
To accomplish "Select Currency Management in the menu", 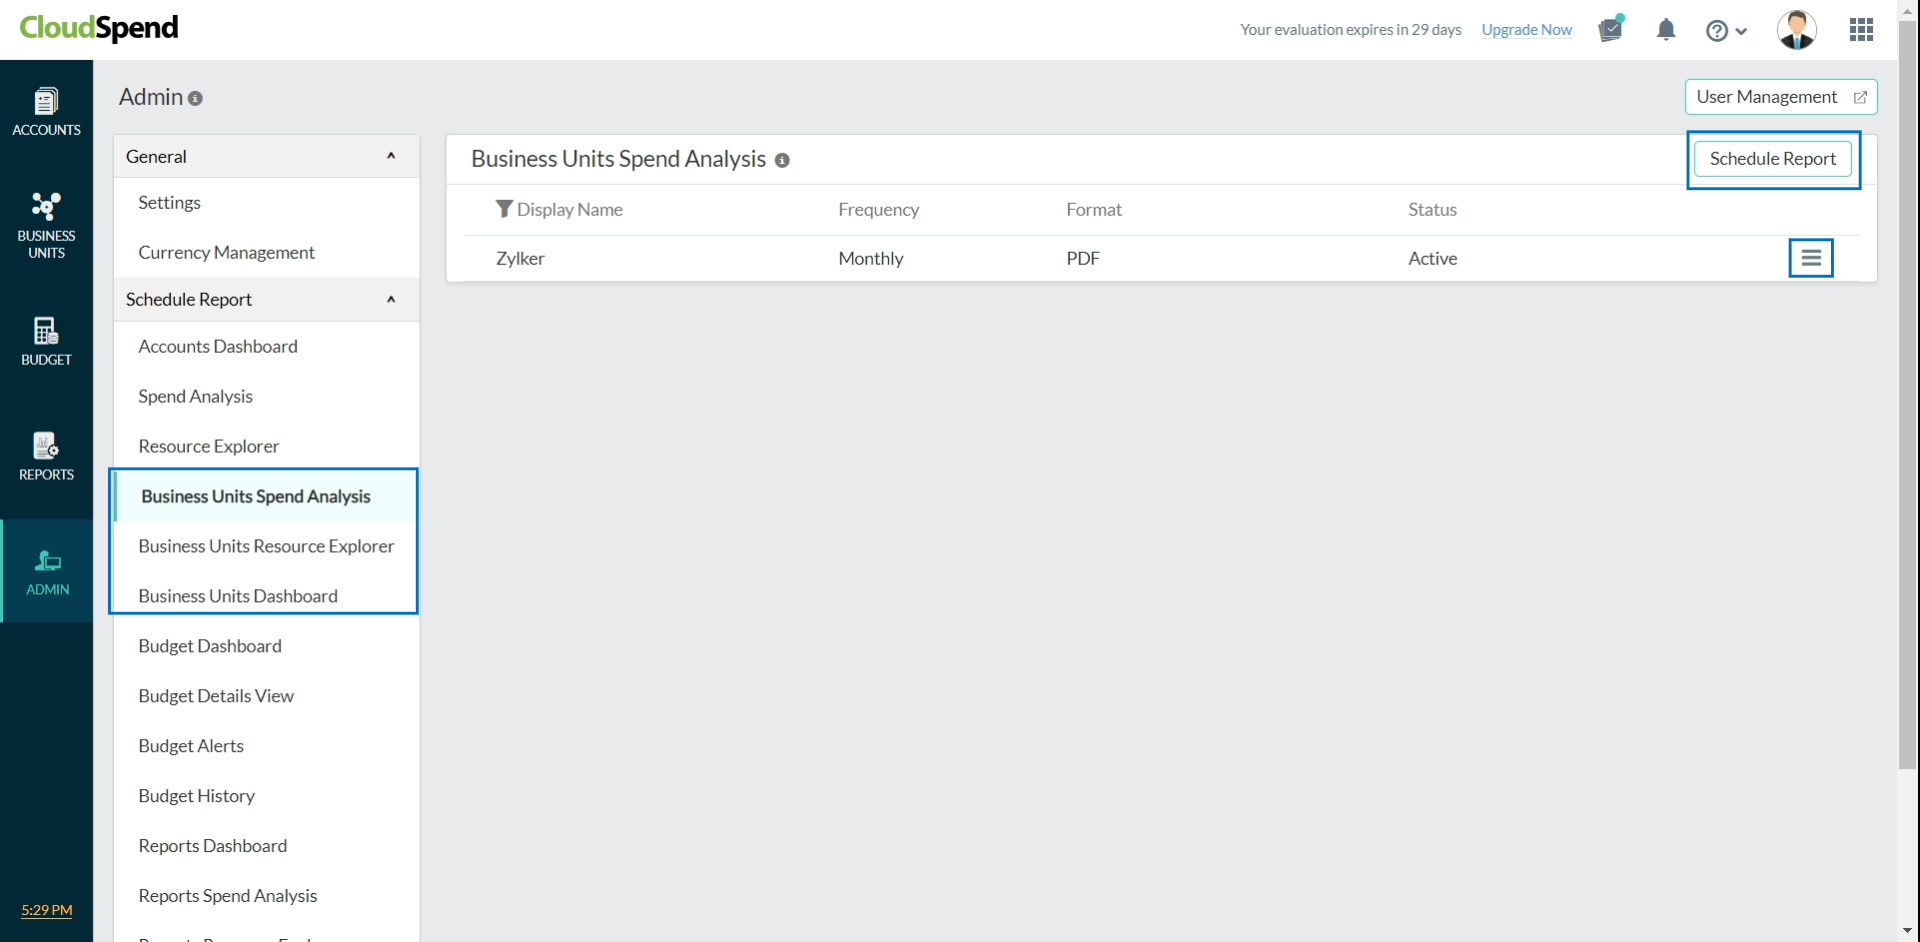I will click(x=226, y=252).
